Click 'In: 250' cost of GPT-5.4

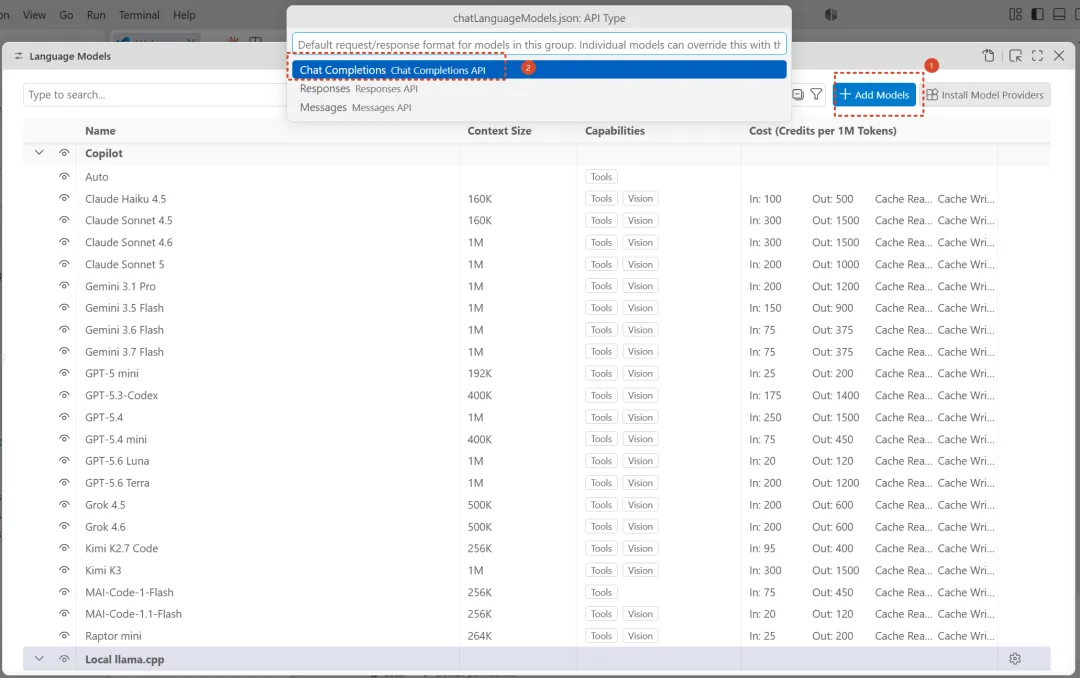click(x=765, y=417)
